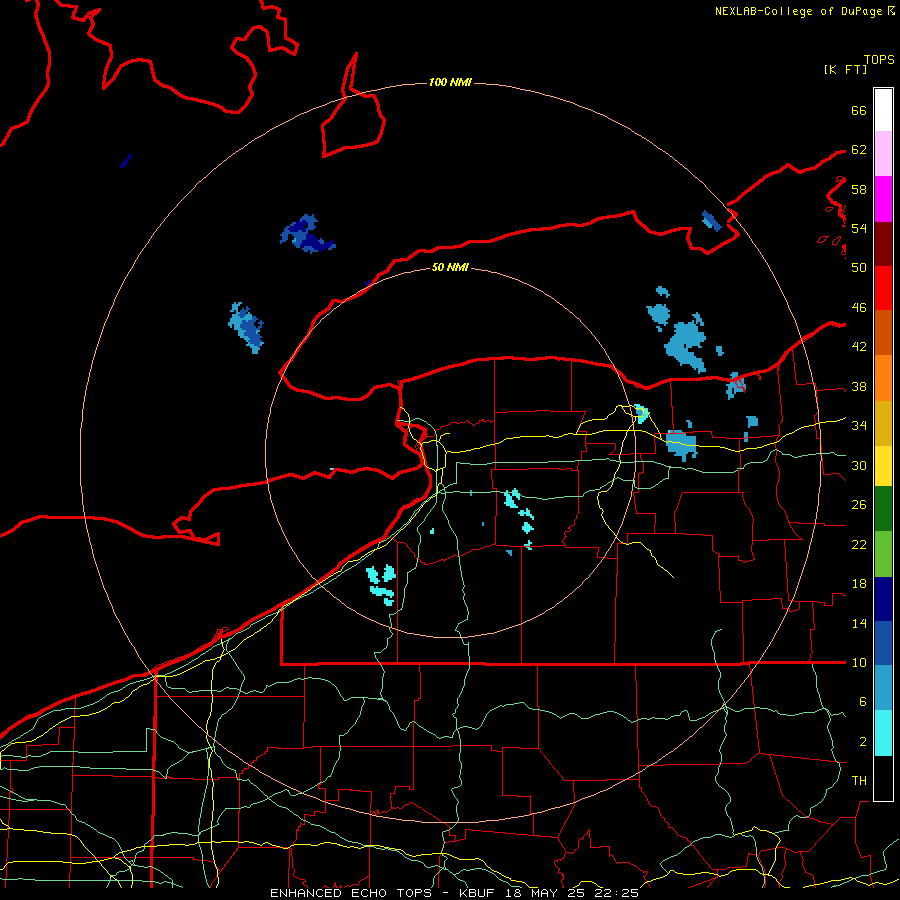
Task: Click the legend value 58
Action: [859, 189]
